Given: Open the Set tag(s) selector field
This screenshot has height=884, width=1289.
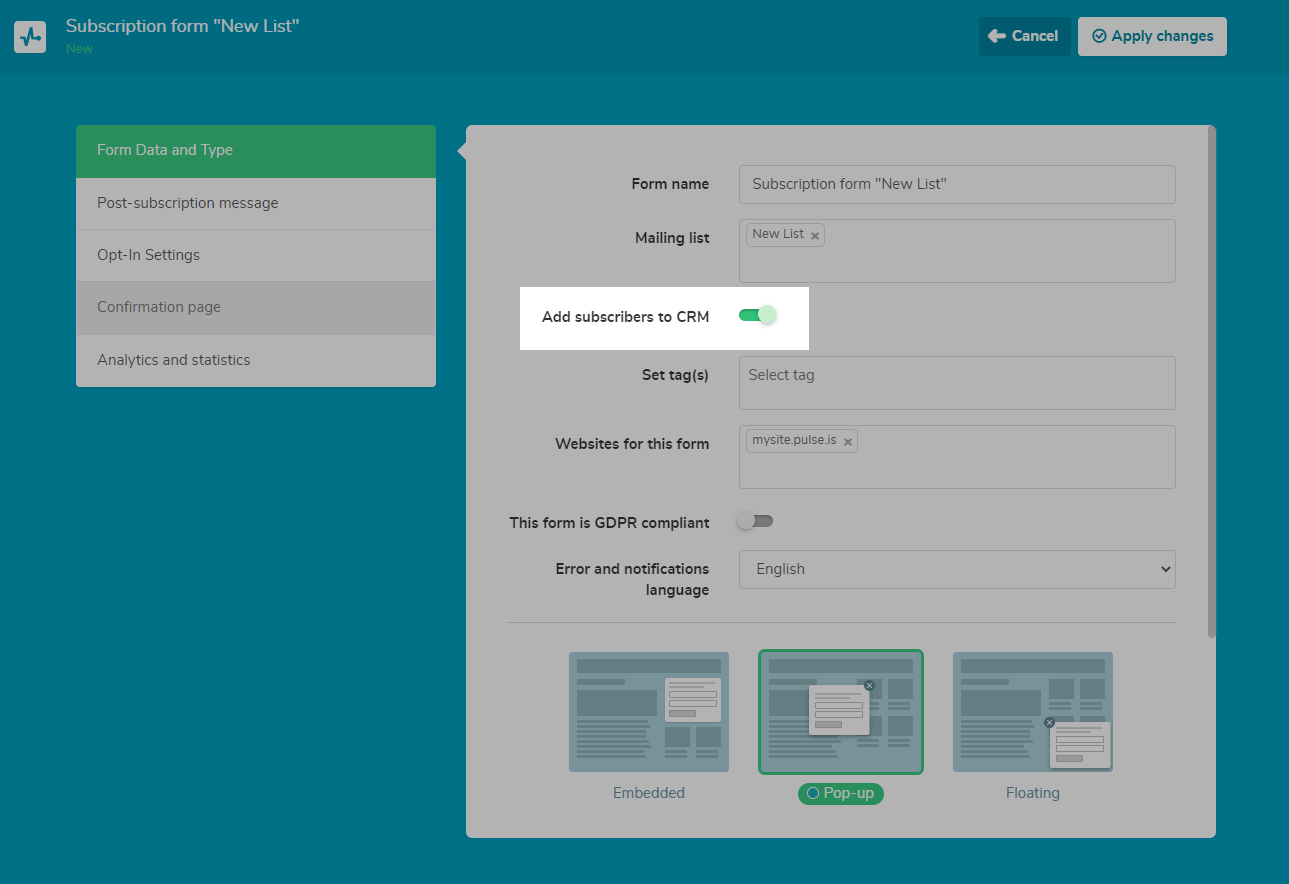Looking at the screenshot, I should pyautogui.click(x=956, y=383).
